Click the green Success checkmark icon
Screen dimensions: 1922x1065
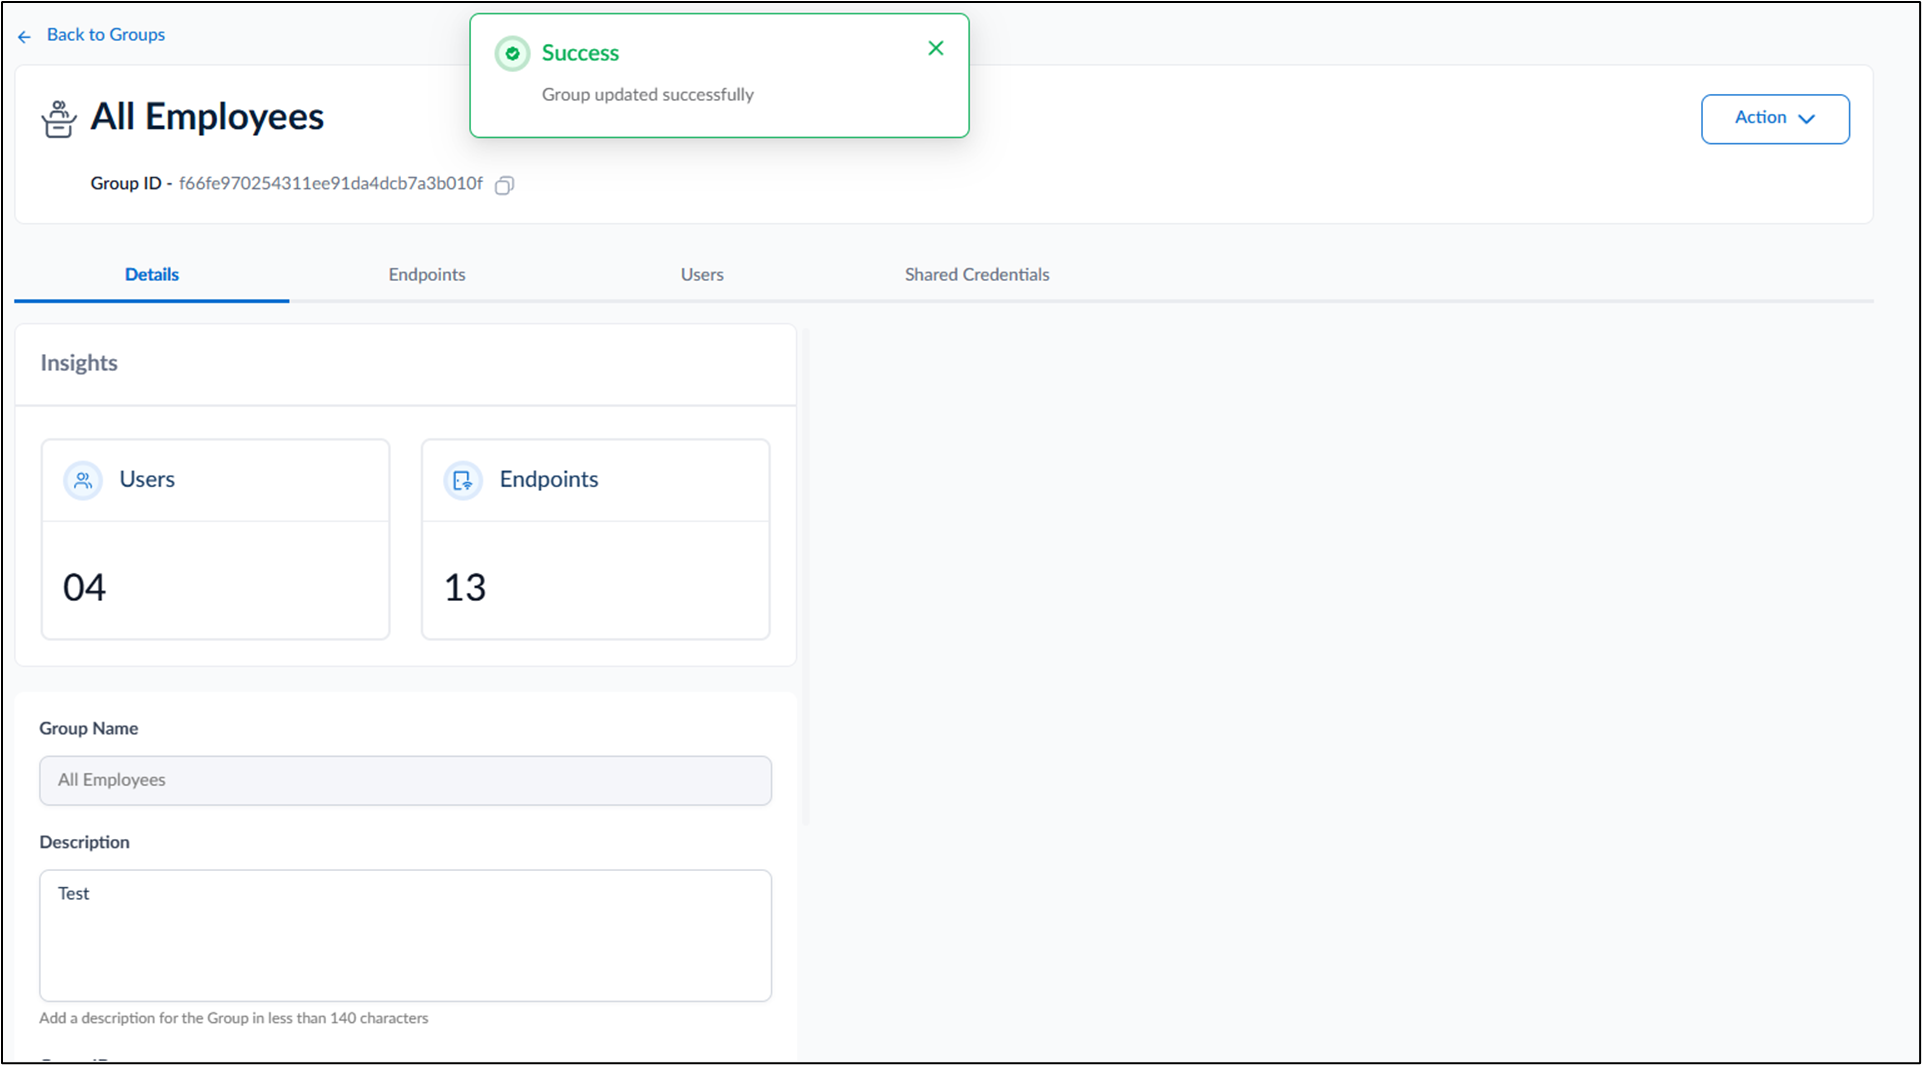click(x=513, y=53)
